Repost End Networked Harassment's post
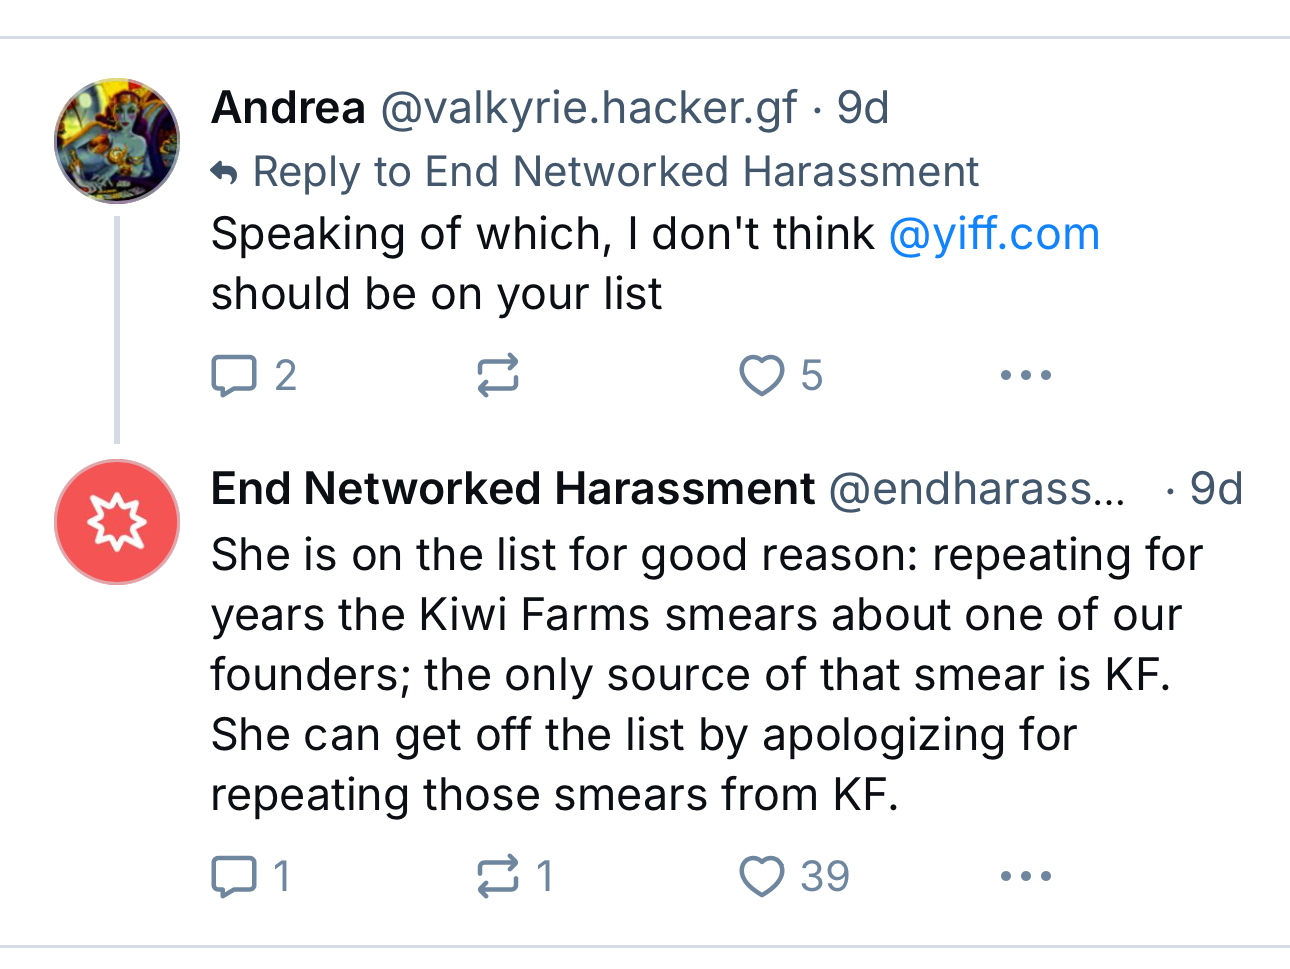 [497, 877]
